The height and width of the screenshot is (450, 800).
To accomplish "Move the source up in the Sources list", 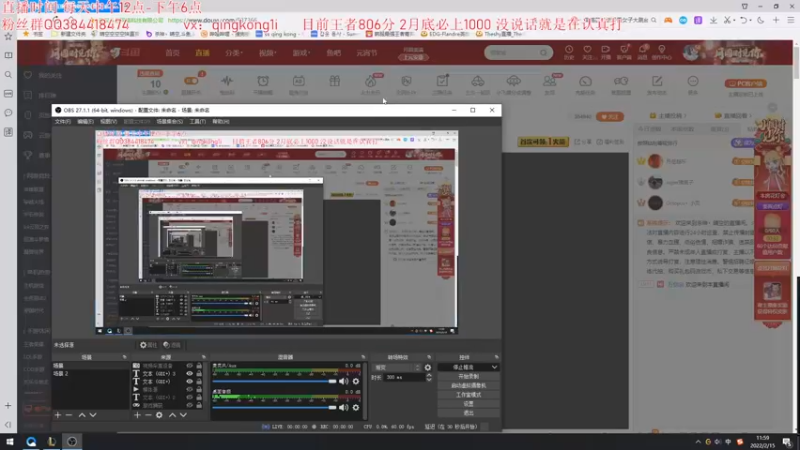I will [172, 415].
